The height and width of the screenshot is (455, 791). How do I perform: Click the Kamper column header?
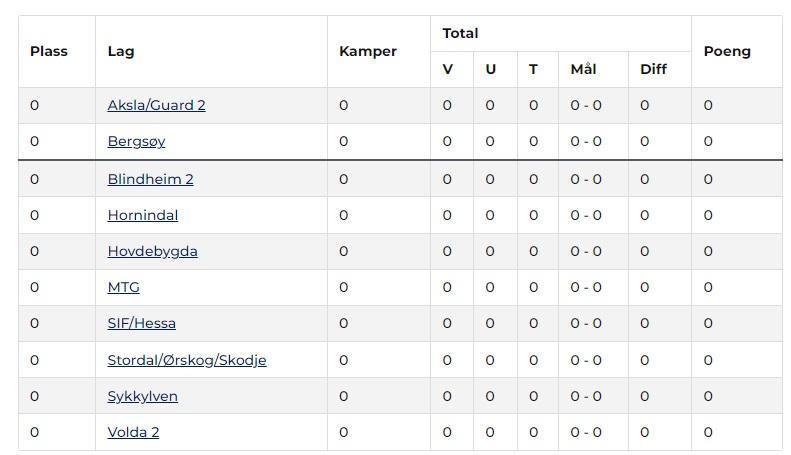(368, 51)
